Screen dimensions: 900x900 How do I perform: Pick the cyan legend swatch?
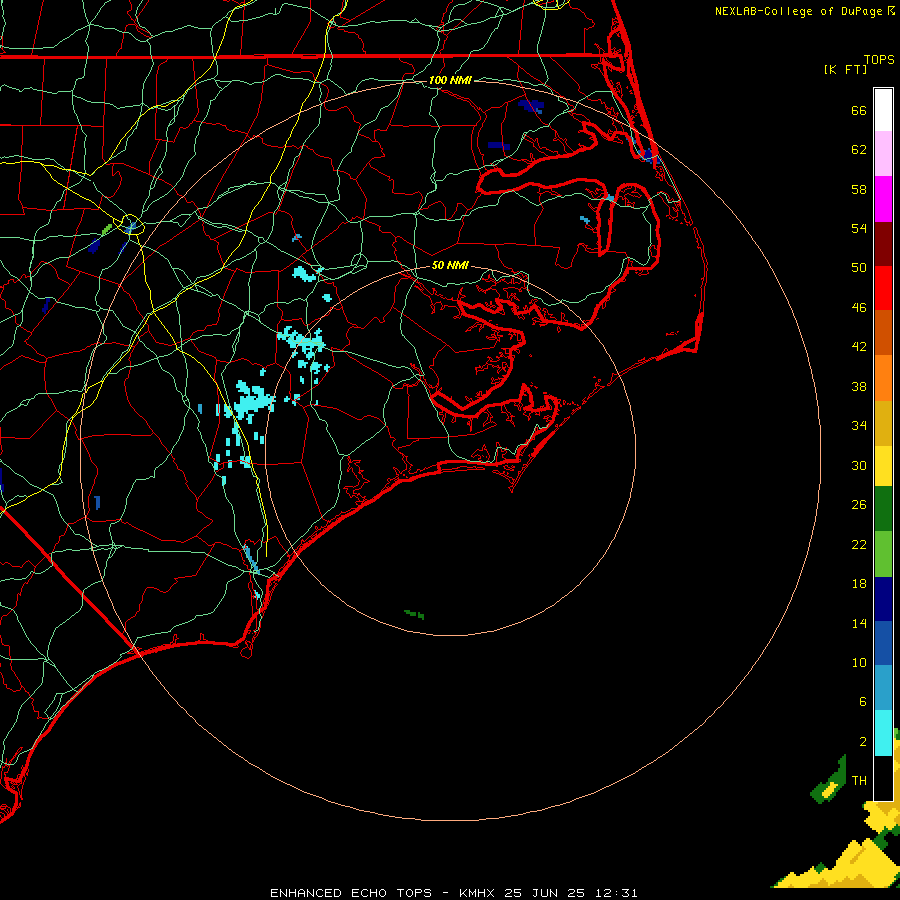pos(883,733)
